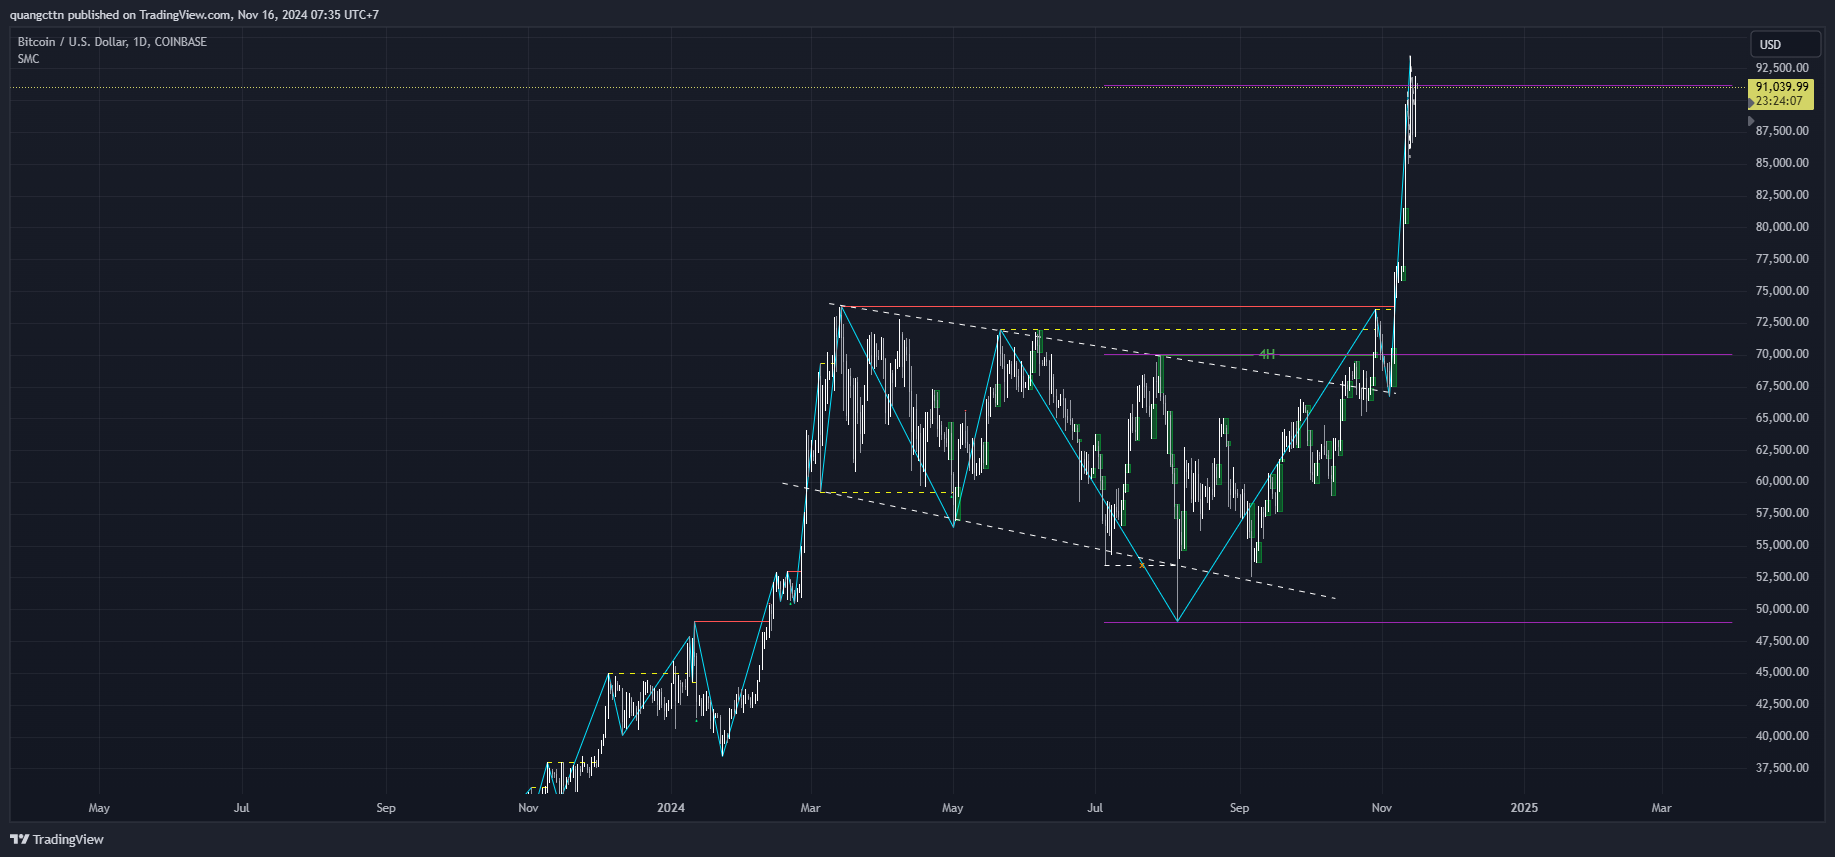Click the 60,000.00 price axis label

[x=1782, y=481]
